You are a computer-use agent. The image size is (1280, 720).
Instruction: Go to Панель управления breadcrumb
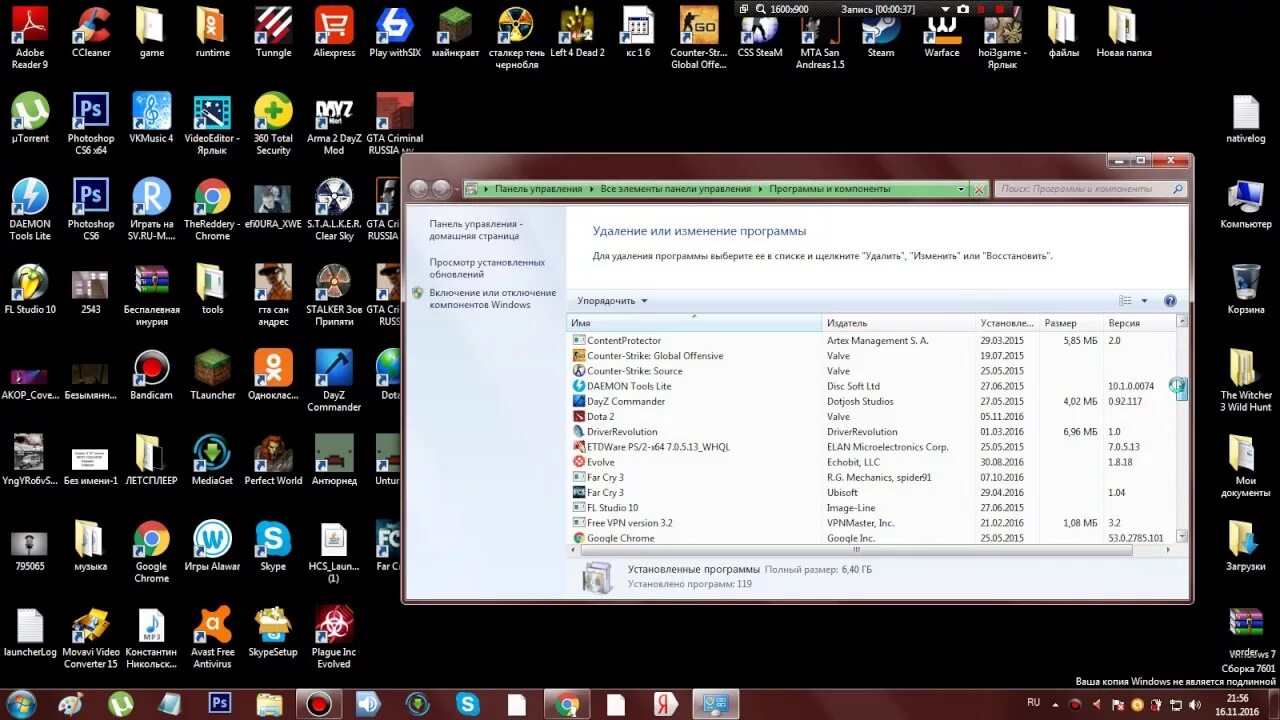click(x=538, y=188)
